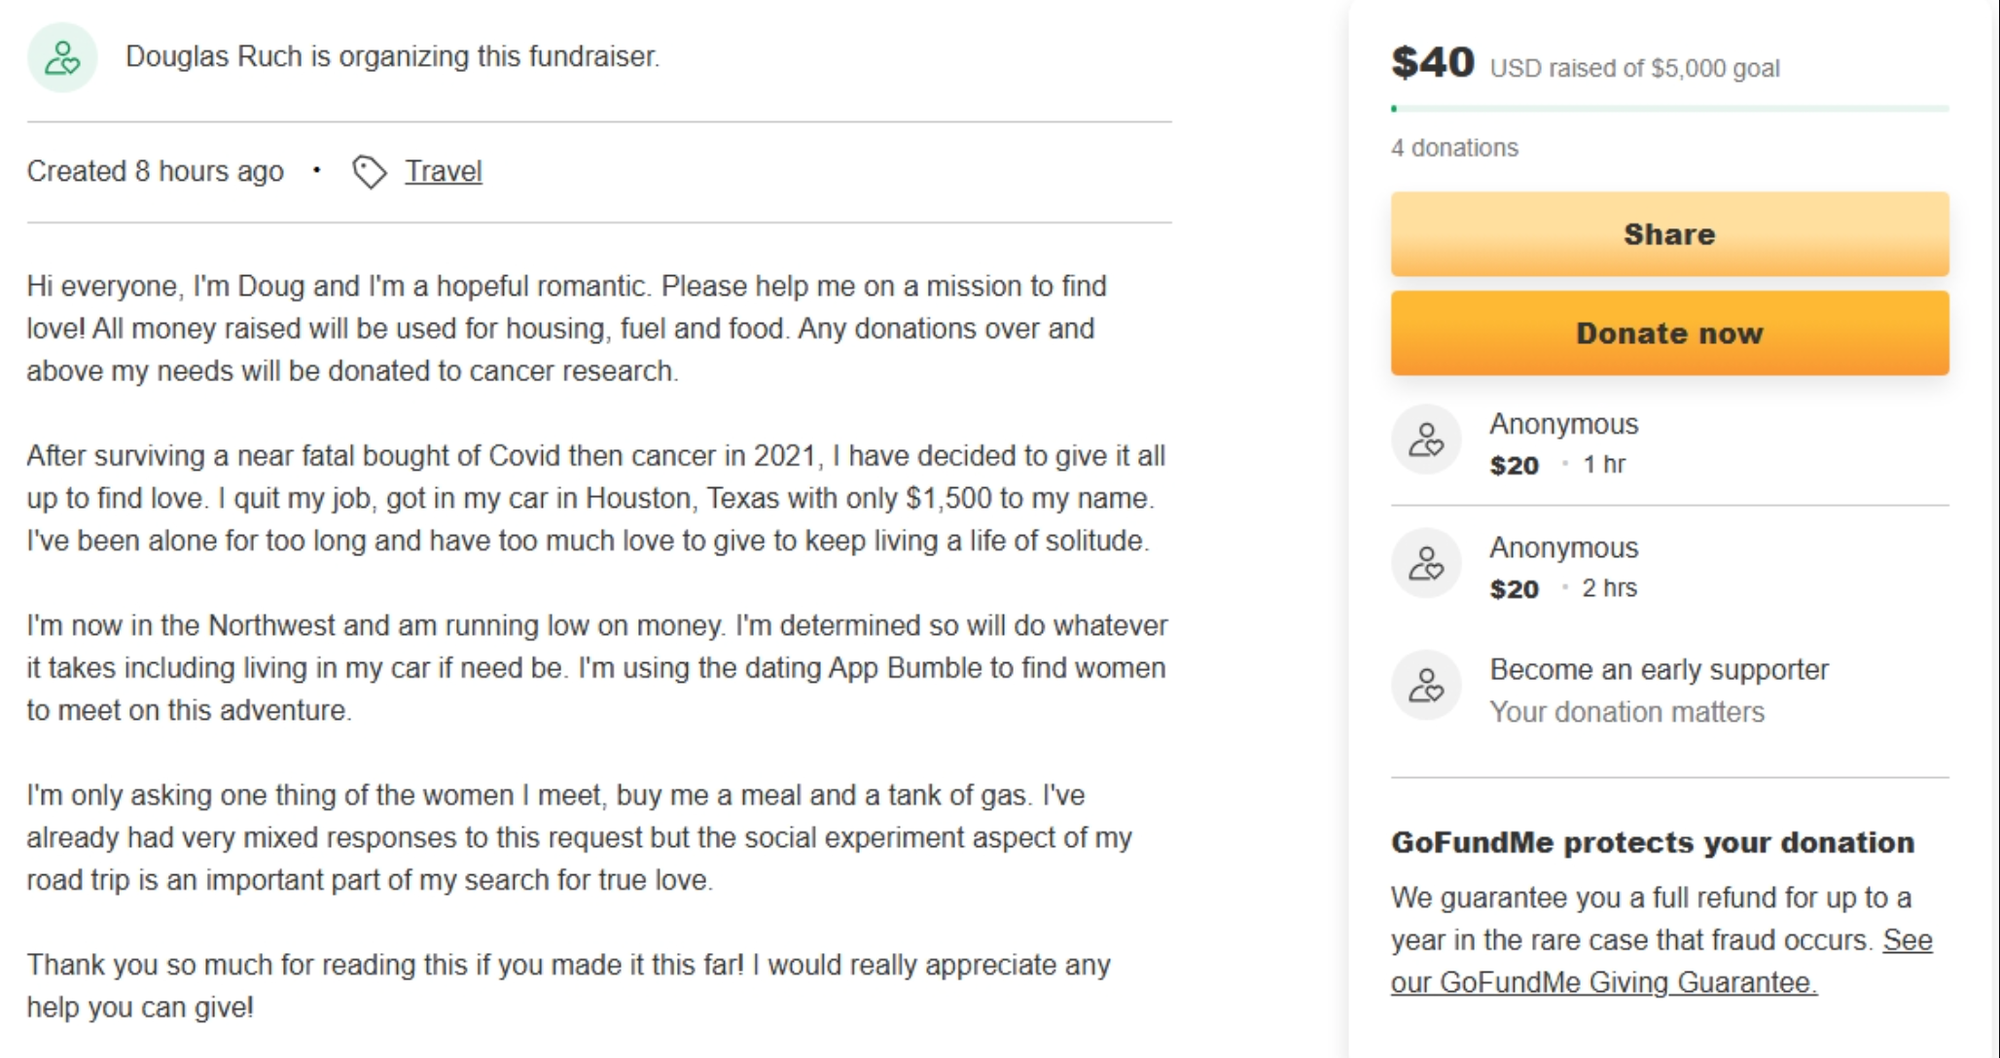Screen dimensions: 2000x1058
Task: Click the organizer name Douglas Ruch text
Action: coord(213,57)
